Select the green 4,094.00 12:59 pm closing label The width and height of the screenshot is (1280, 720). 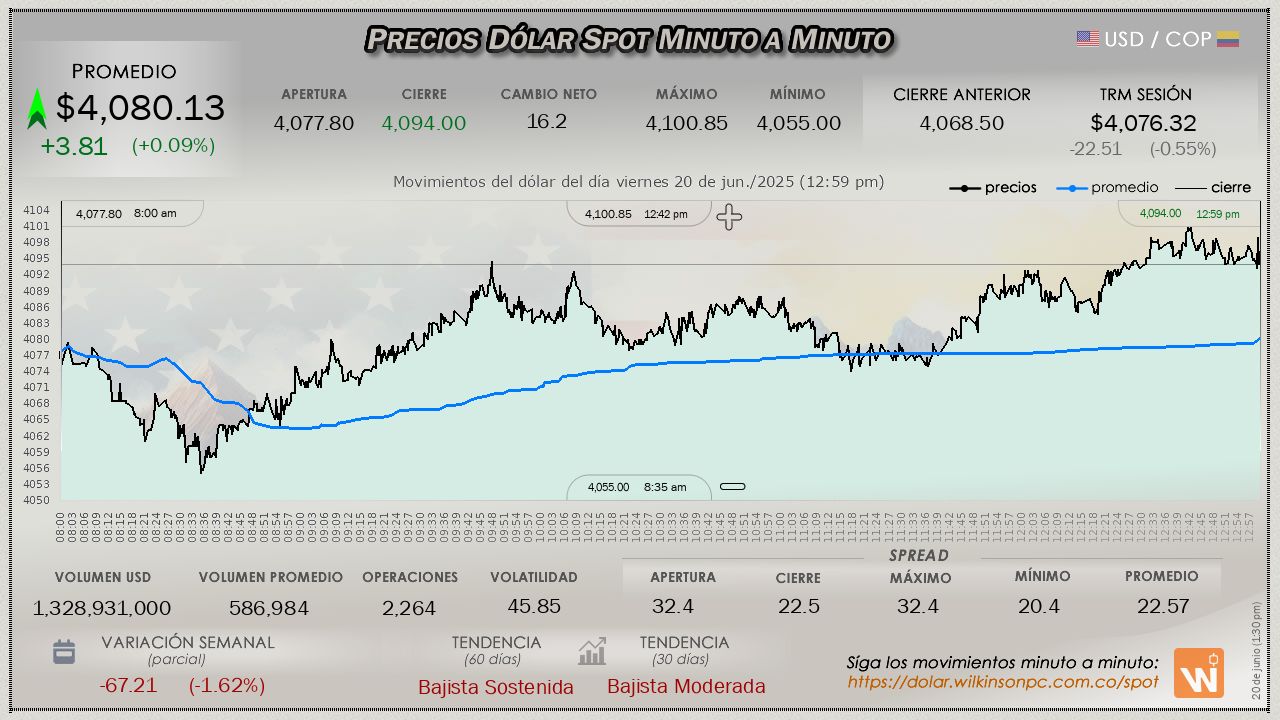(x=1189, y=214)
